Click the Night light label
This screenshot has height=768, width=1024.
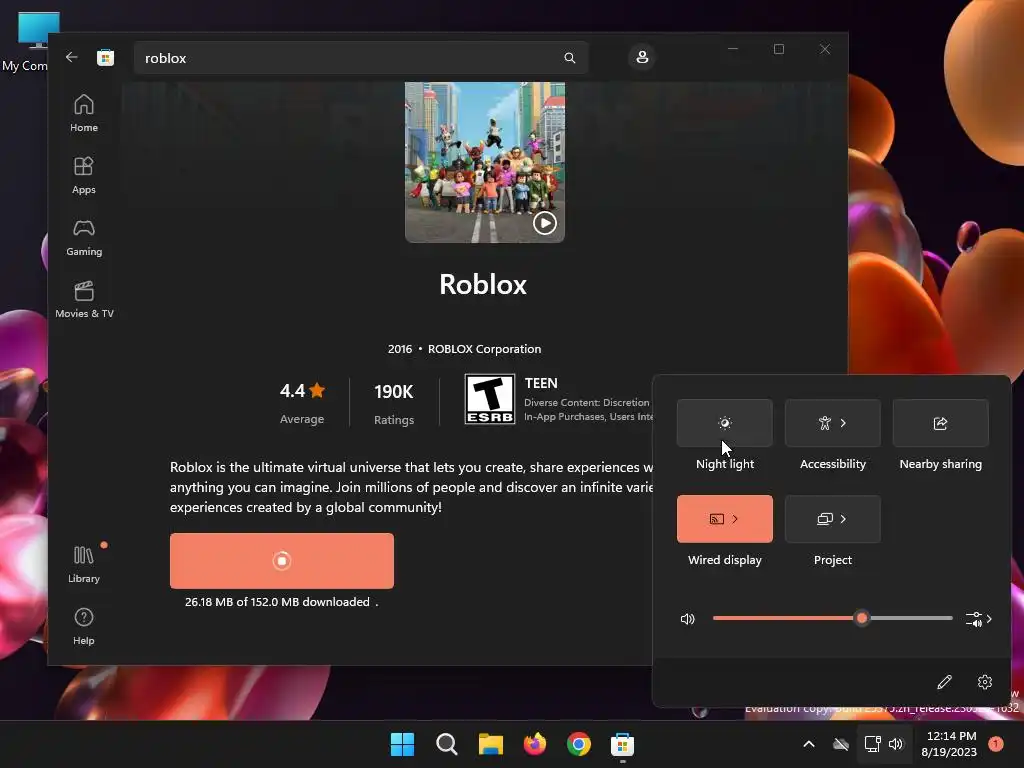725,464
